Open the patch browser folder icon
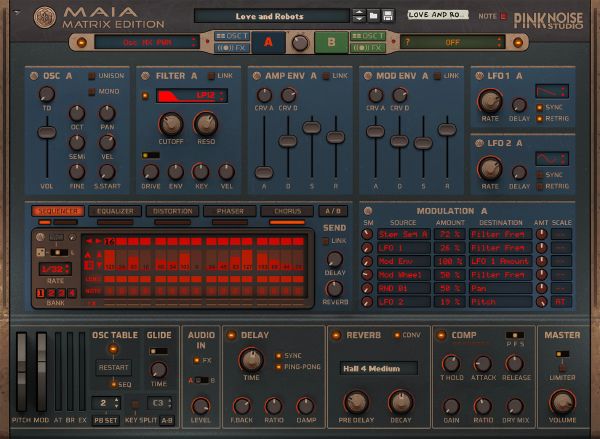 click(373, 16)
